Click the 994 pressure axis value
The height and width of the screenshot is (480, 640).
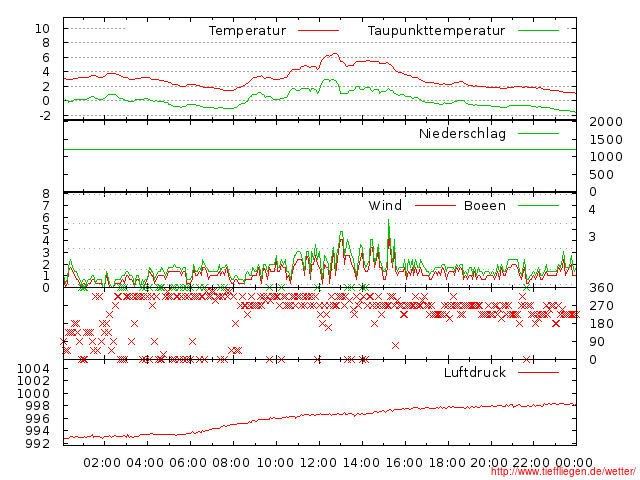(38, 431)
